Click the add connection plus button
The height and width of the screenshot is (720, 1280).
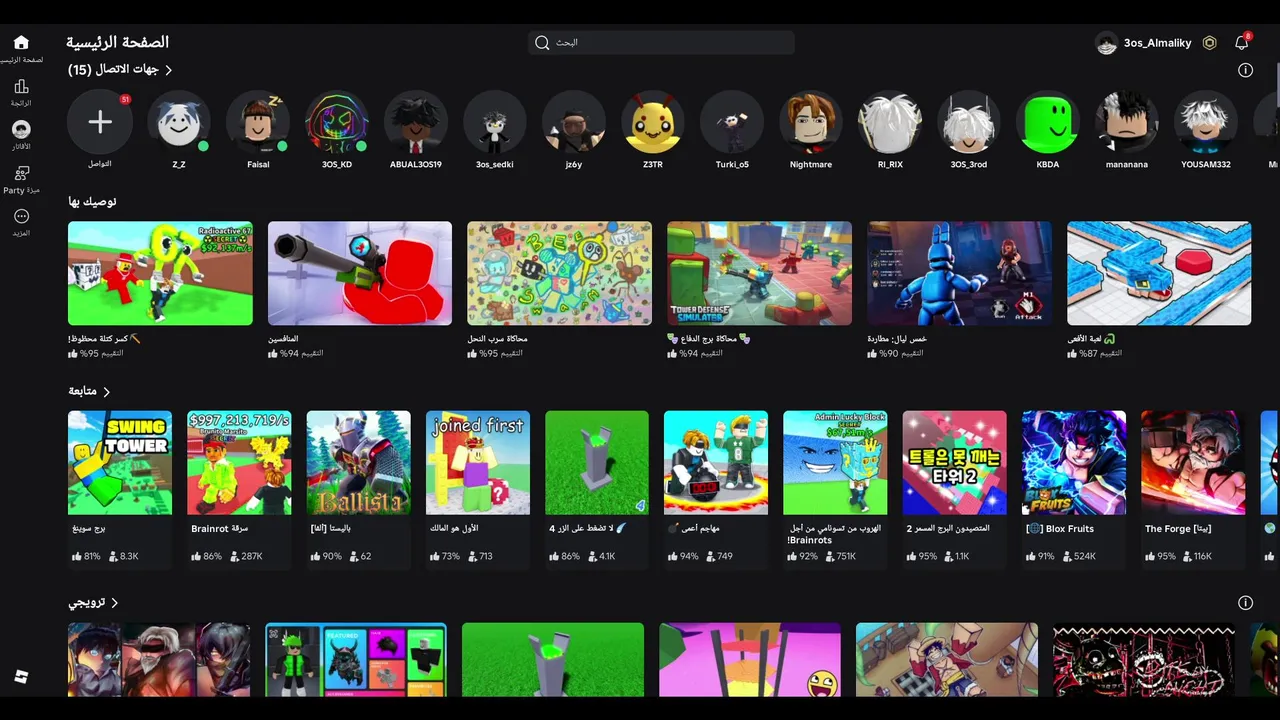tap(99, 122)
